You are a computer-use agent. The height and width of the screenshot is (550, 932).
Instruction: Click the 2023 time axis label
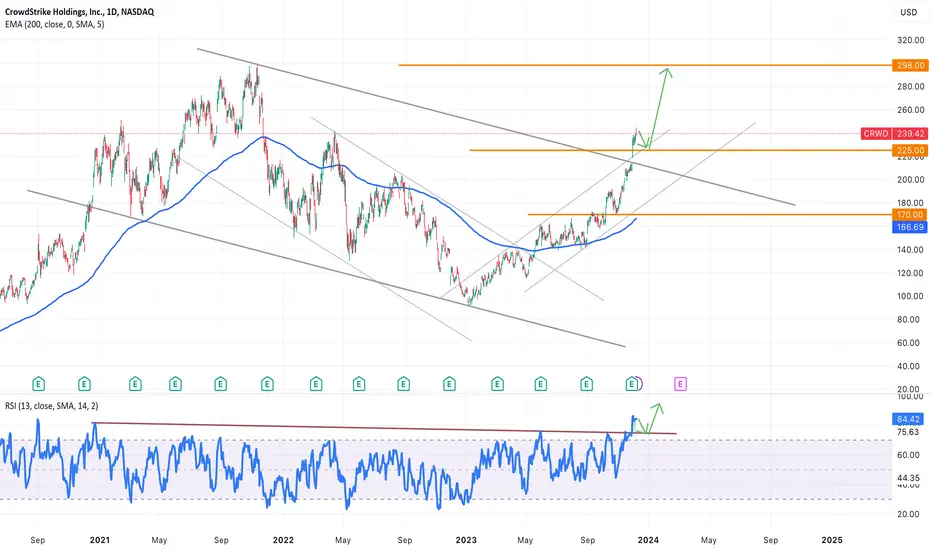coord(466,540)
